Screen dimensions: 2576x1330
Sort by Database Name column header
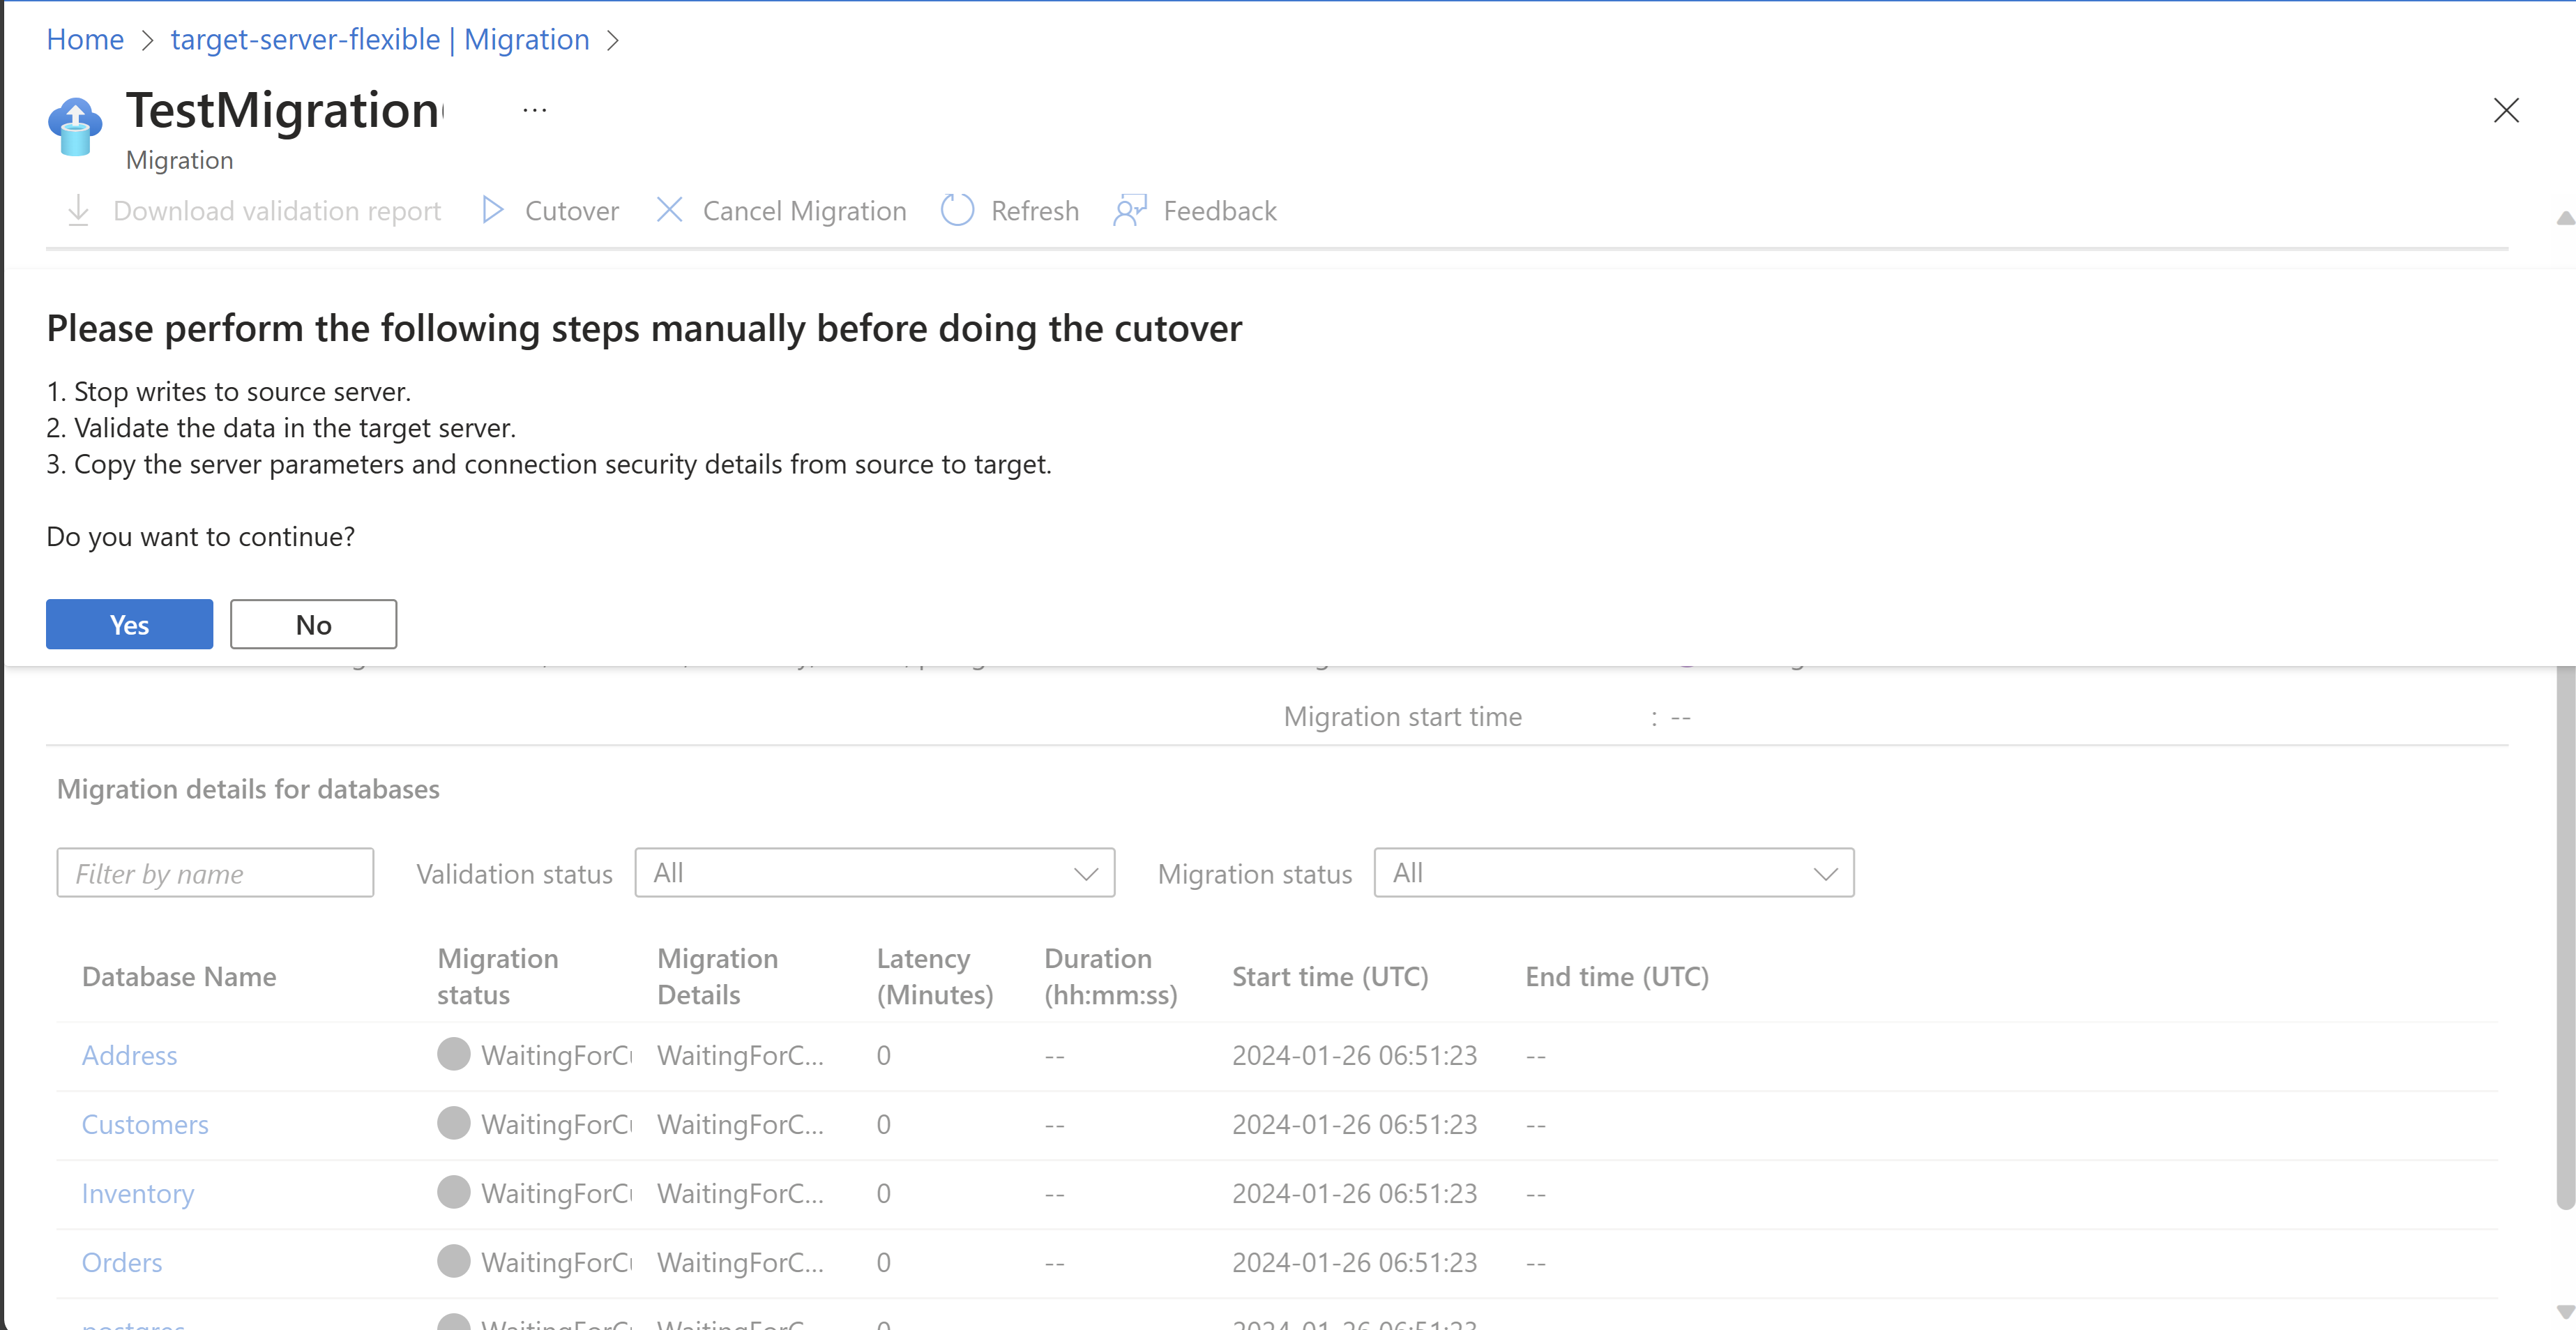(179, 976)
